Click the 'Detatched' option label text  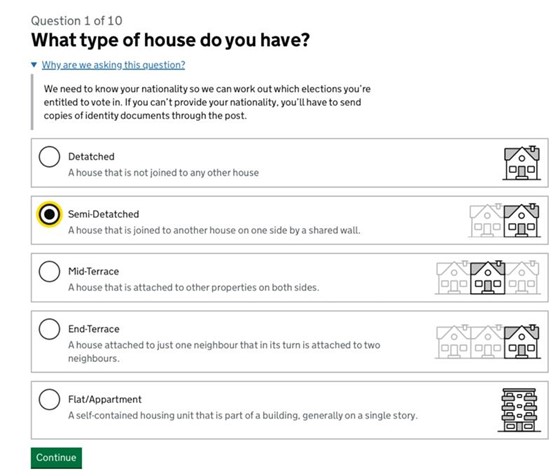pyautogui.click(x=91, y=157)
